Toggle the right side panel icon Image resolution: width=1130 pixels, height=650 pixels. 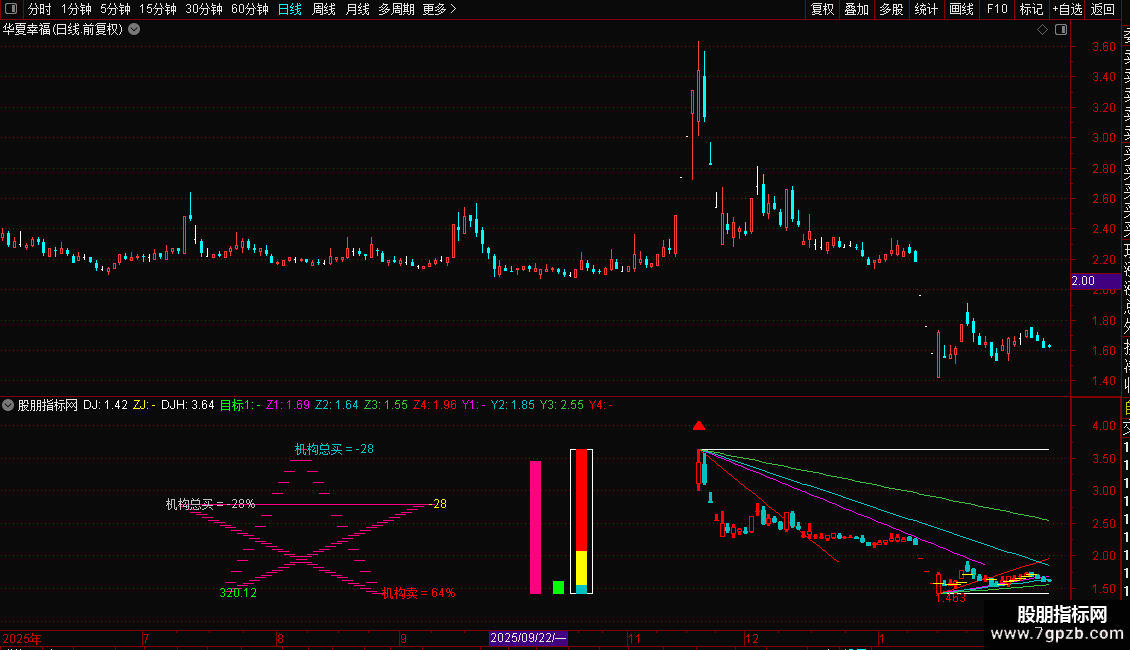click(x=1060, y=30)
